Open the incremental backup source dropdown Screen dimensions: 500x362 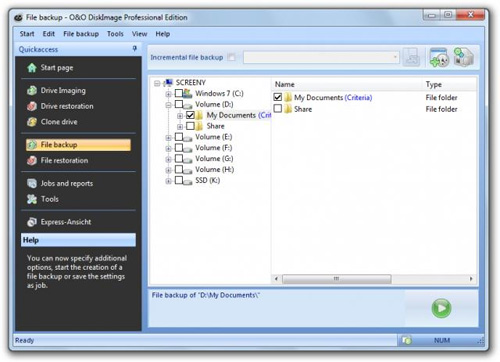point(321,57)
